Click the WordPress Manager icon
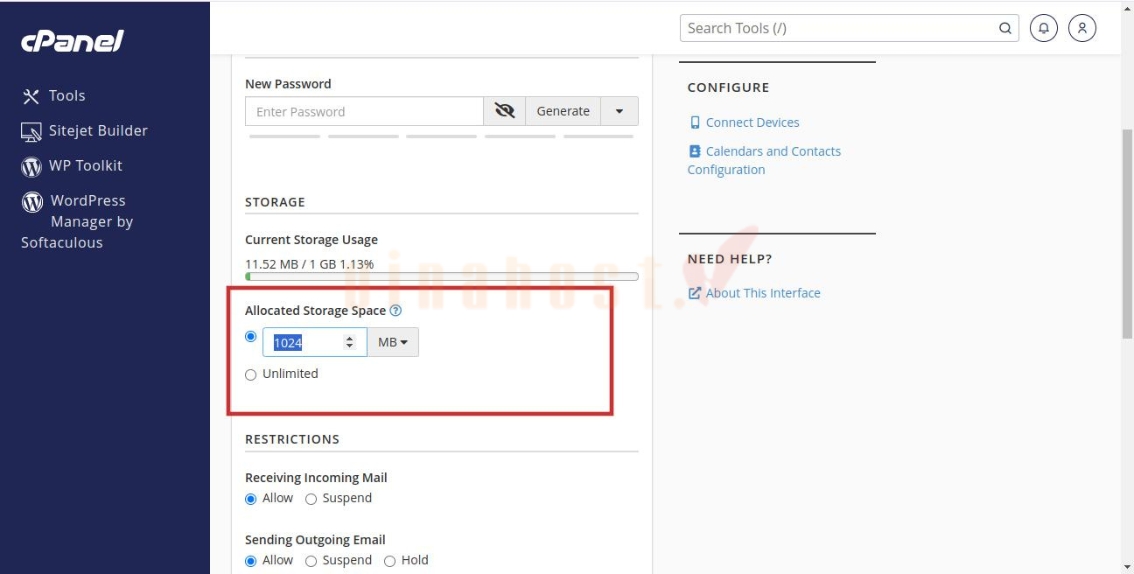This screenshot has width=1134, height=574. point(32,202)
